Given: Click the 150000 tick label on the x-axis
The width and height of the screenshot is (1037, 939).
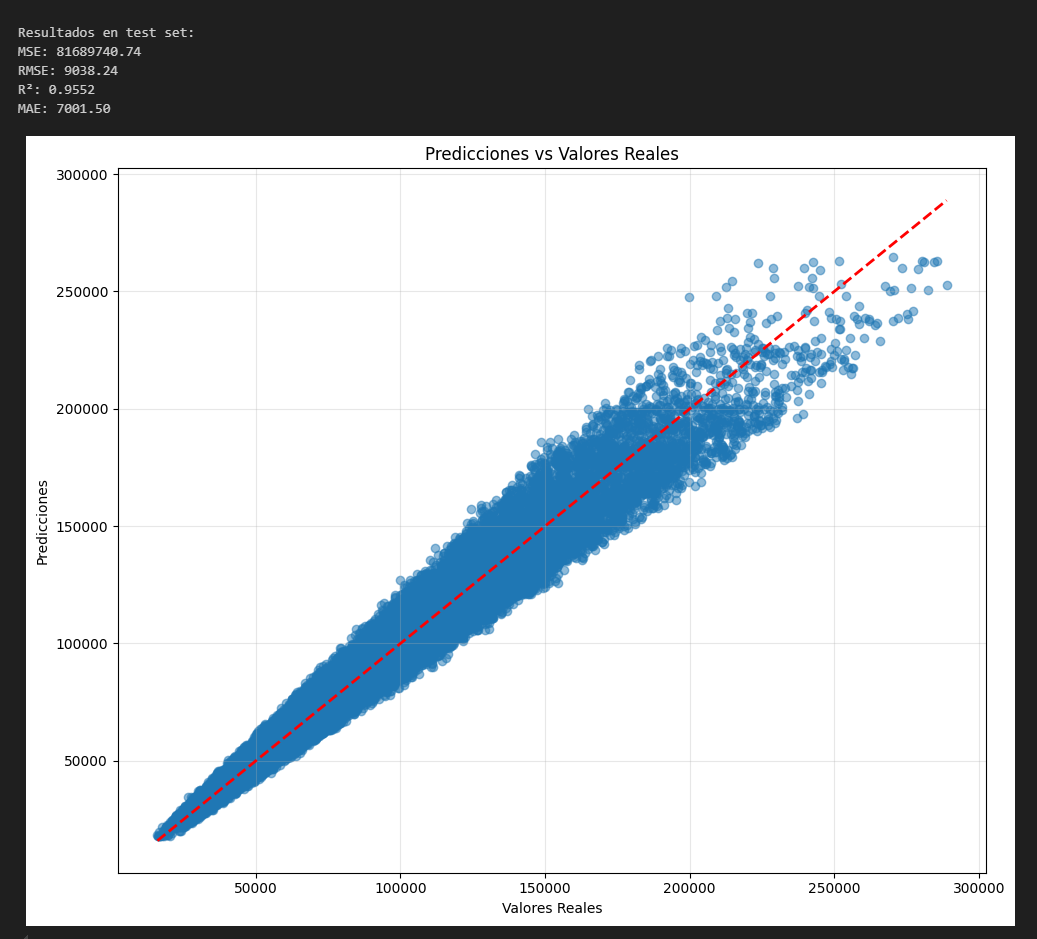Looking at the screenshot, I should point(545,887).
